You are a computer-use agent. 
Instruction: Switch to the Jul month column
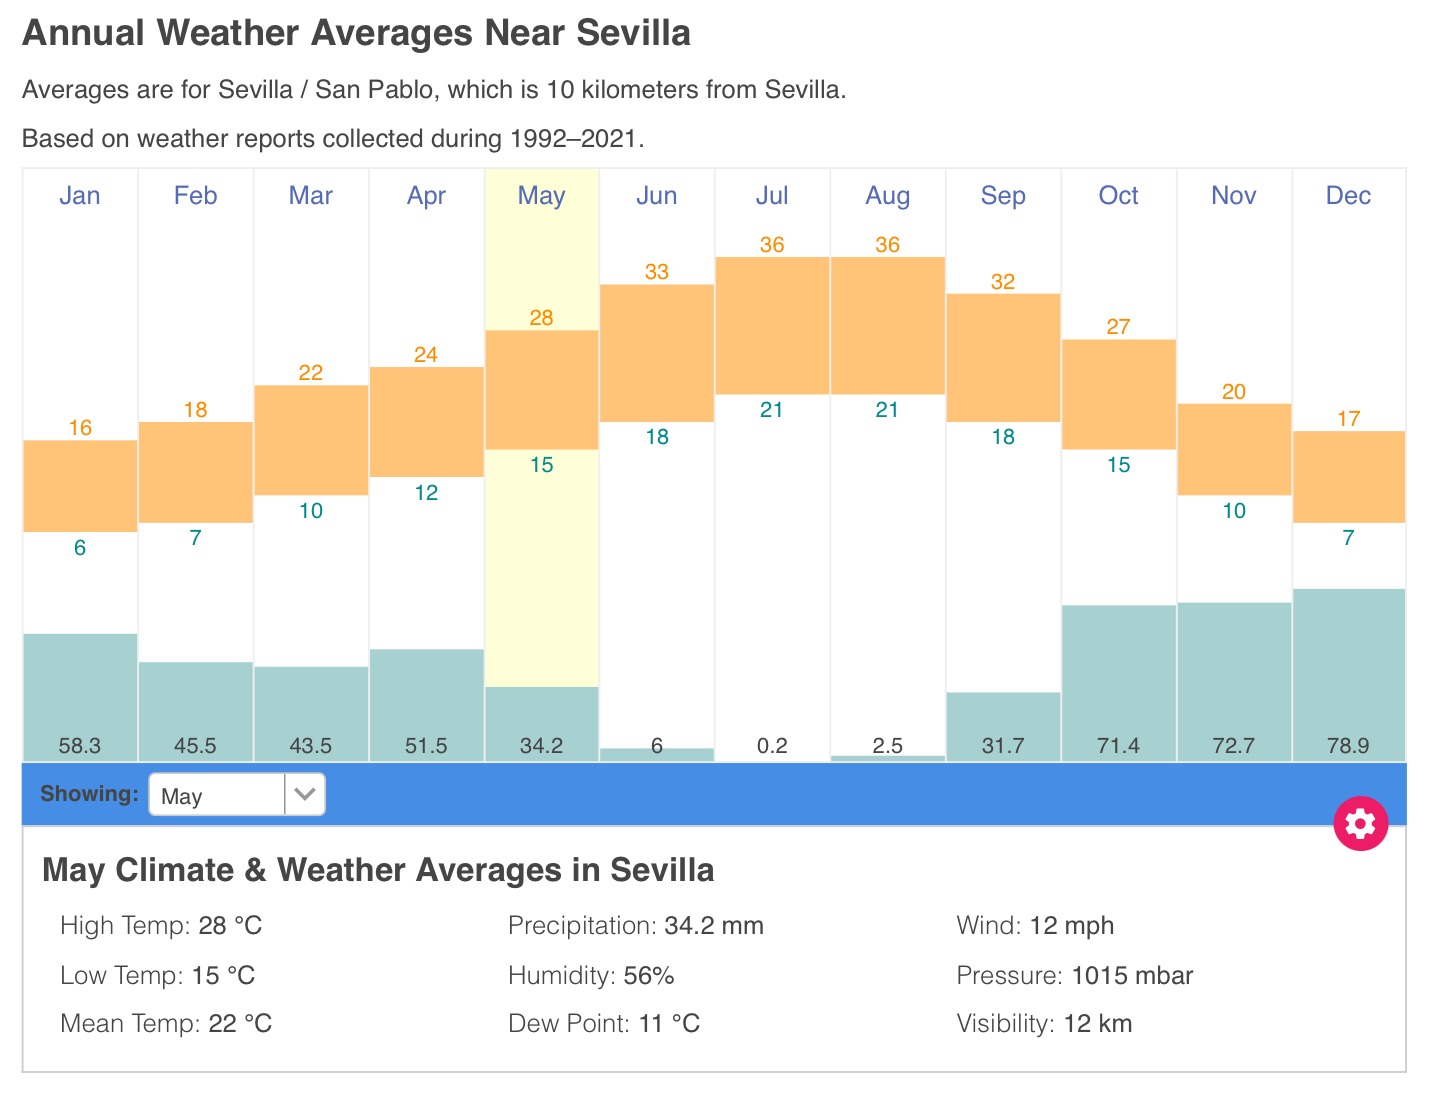772,195
